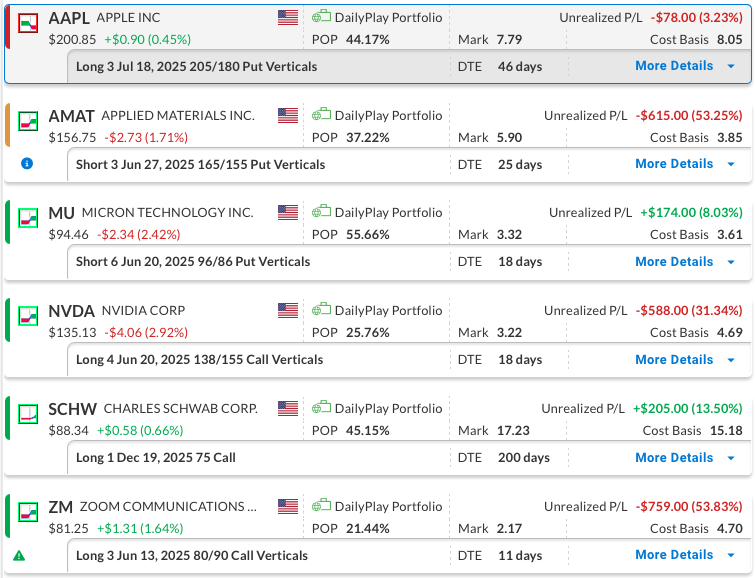This screenshot has height=578, width=755.
Task: Click Long 4 Jun 20, 2025 138/155 Call Verticals
Action: 199,360
